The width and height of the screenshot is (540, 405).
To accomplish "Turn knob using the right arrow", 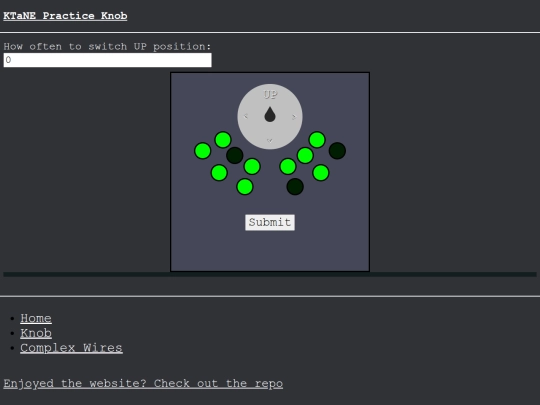I will point(294,117).
